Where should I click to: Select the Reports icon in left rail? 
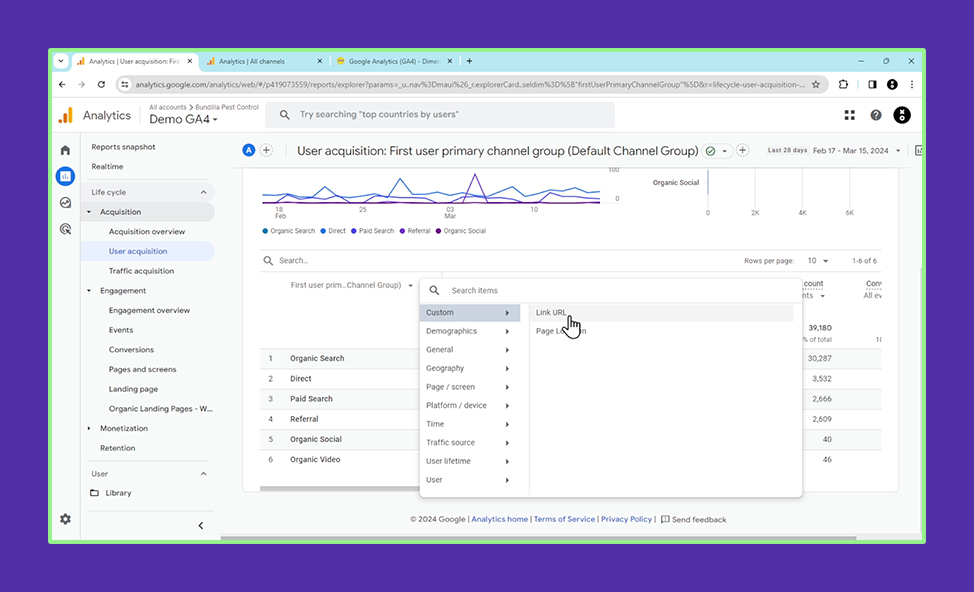click(x=65, y=176)
